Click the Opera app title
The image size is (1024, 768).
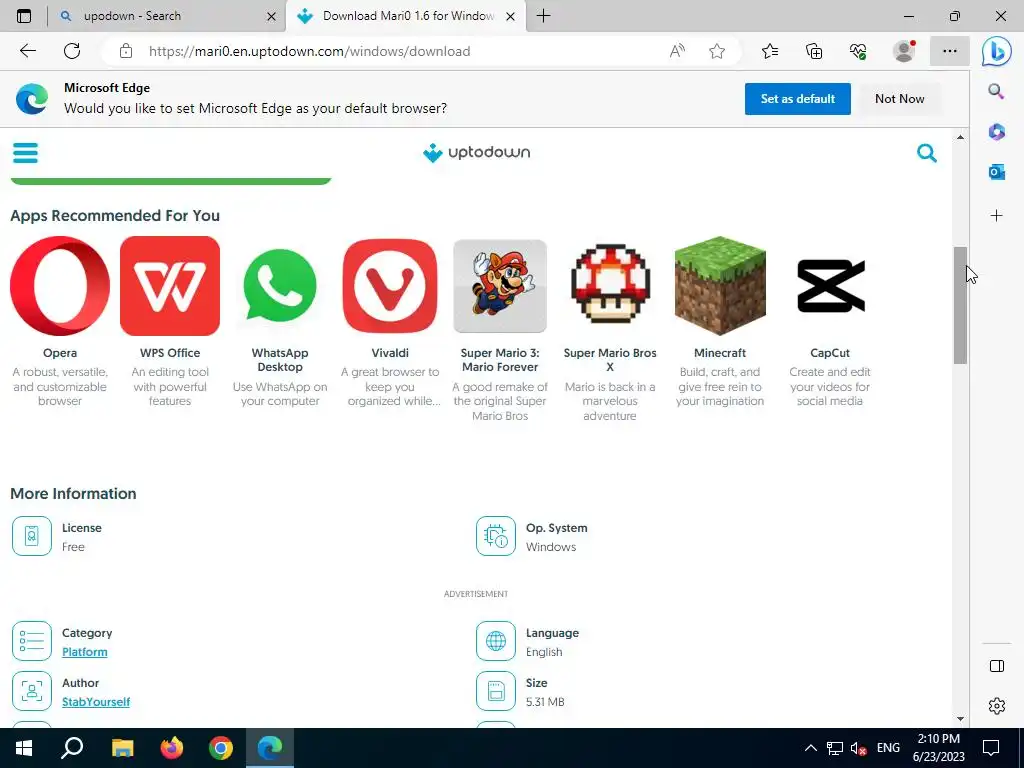click(x=60, y=353)
